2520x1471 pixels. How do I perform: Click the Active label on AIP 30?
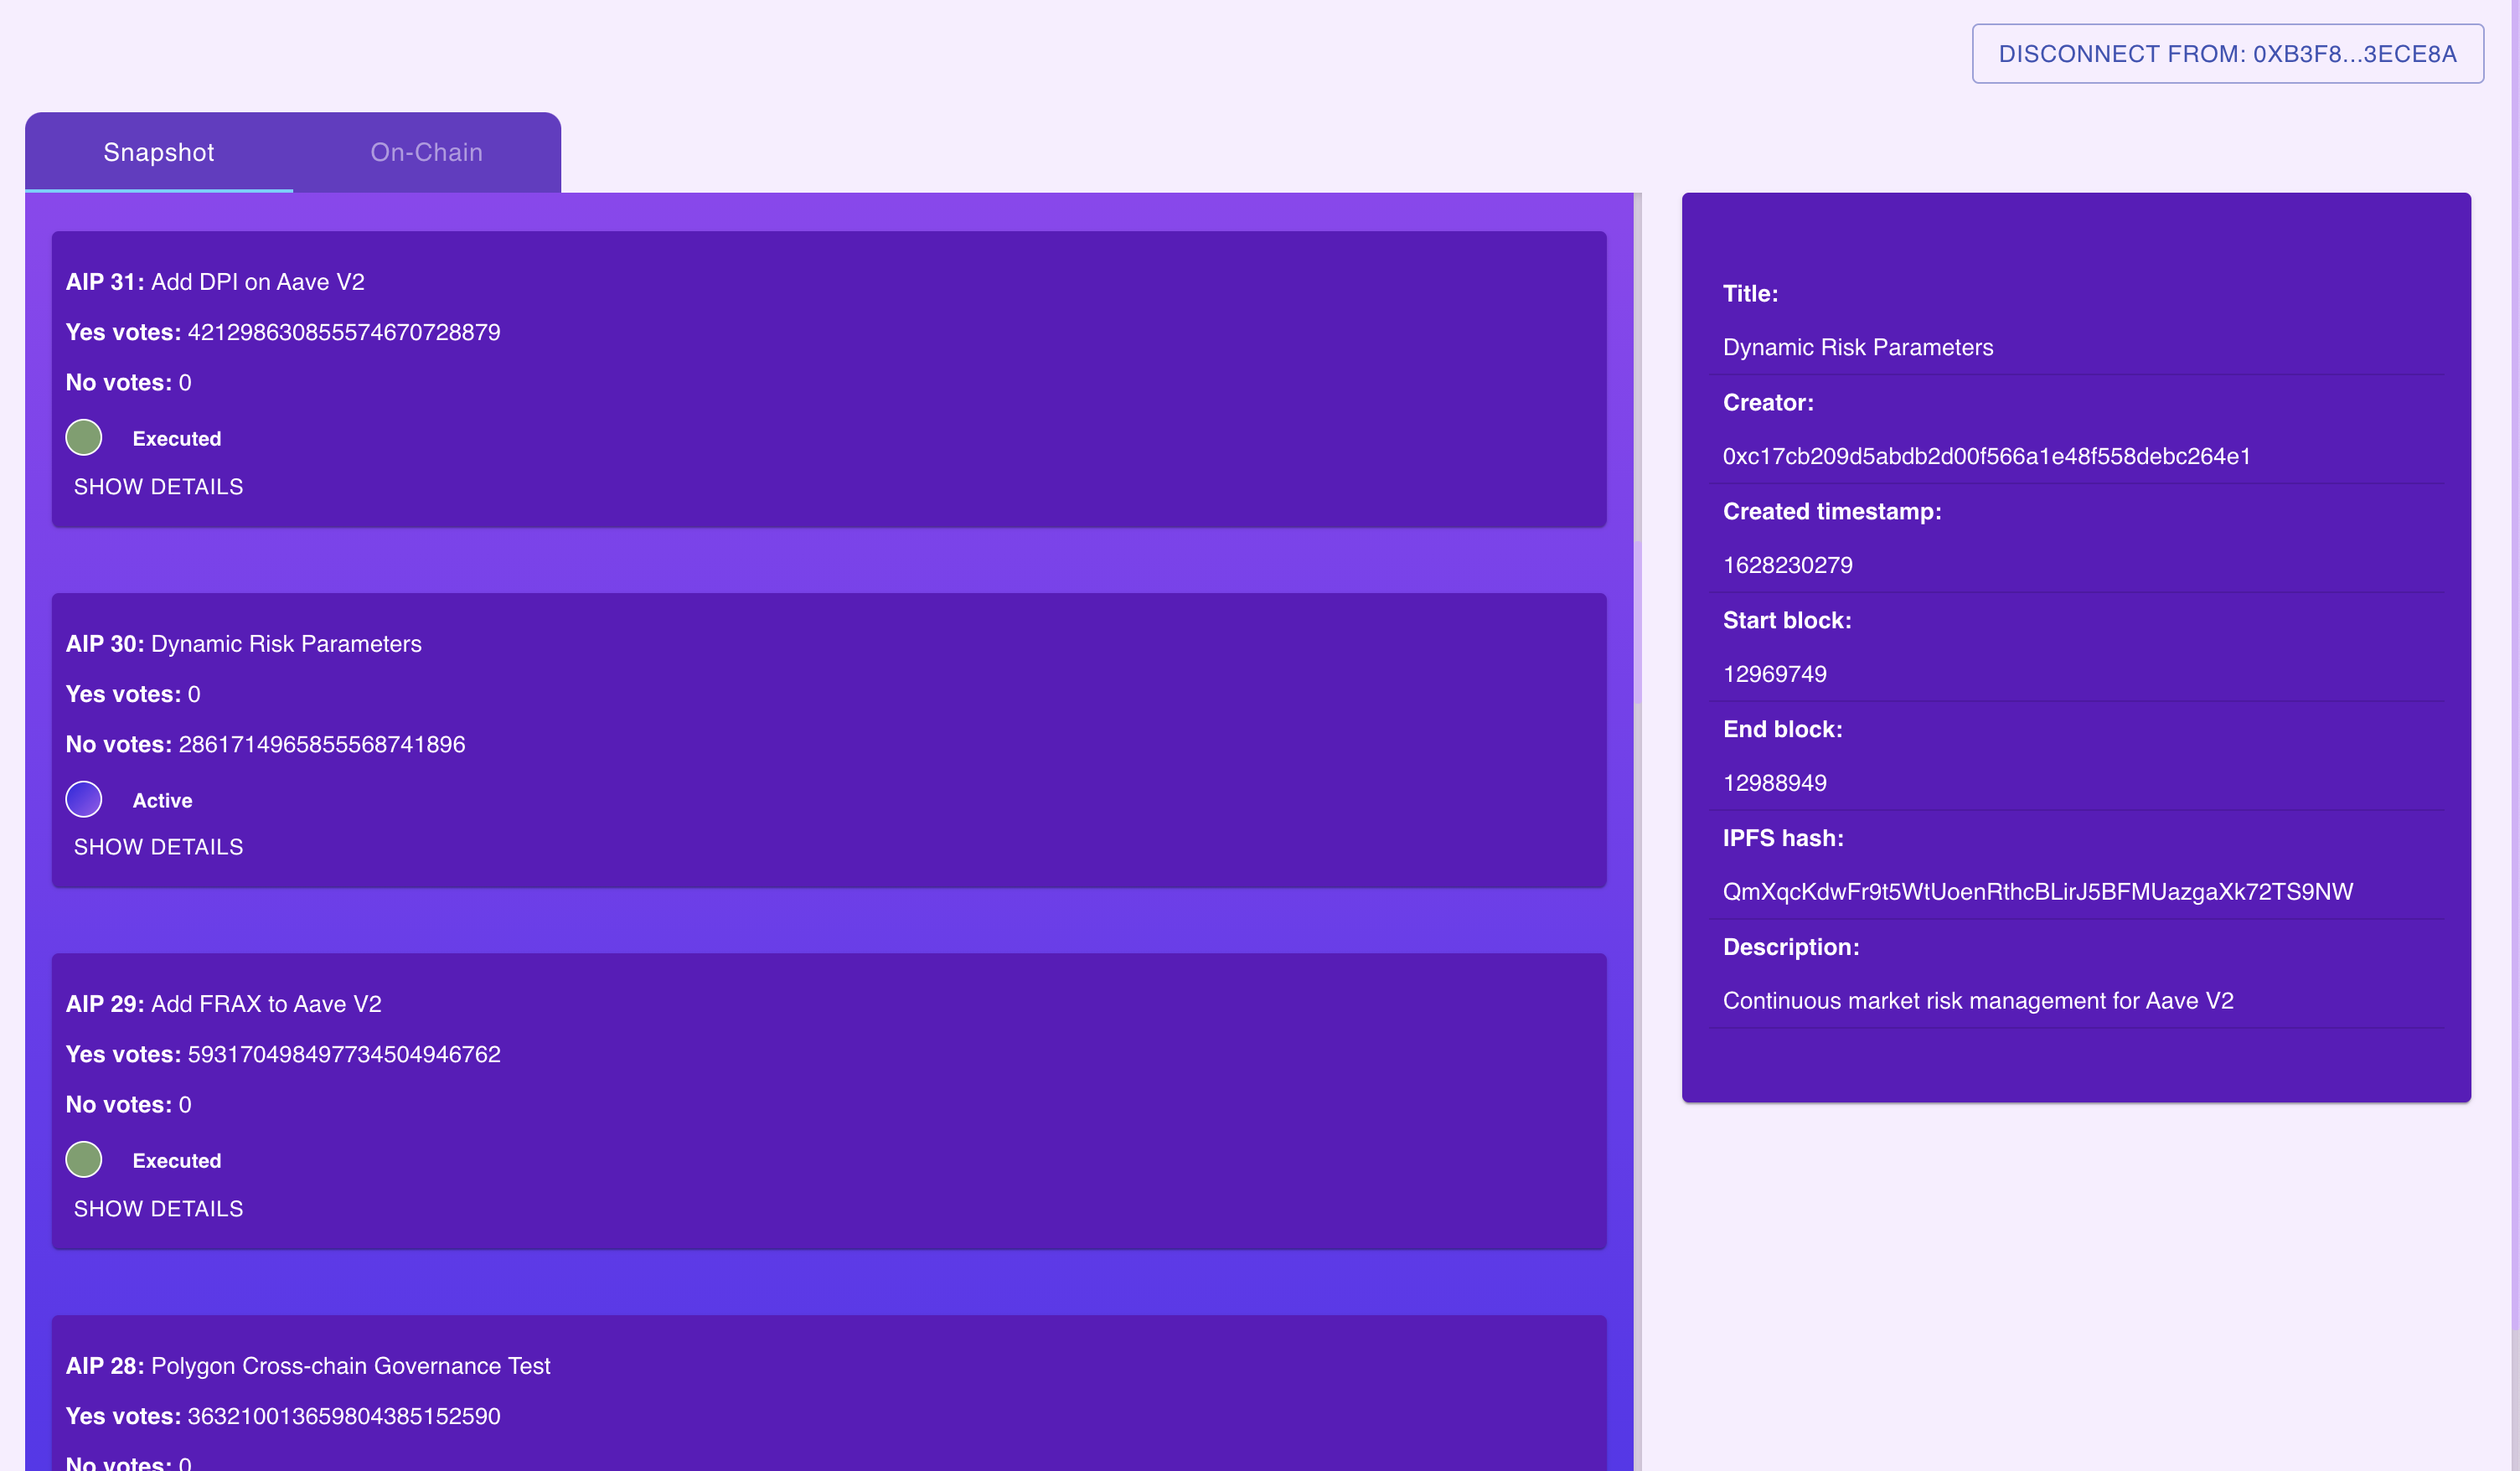click(162, 801)
